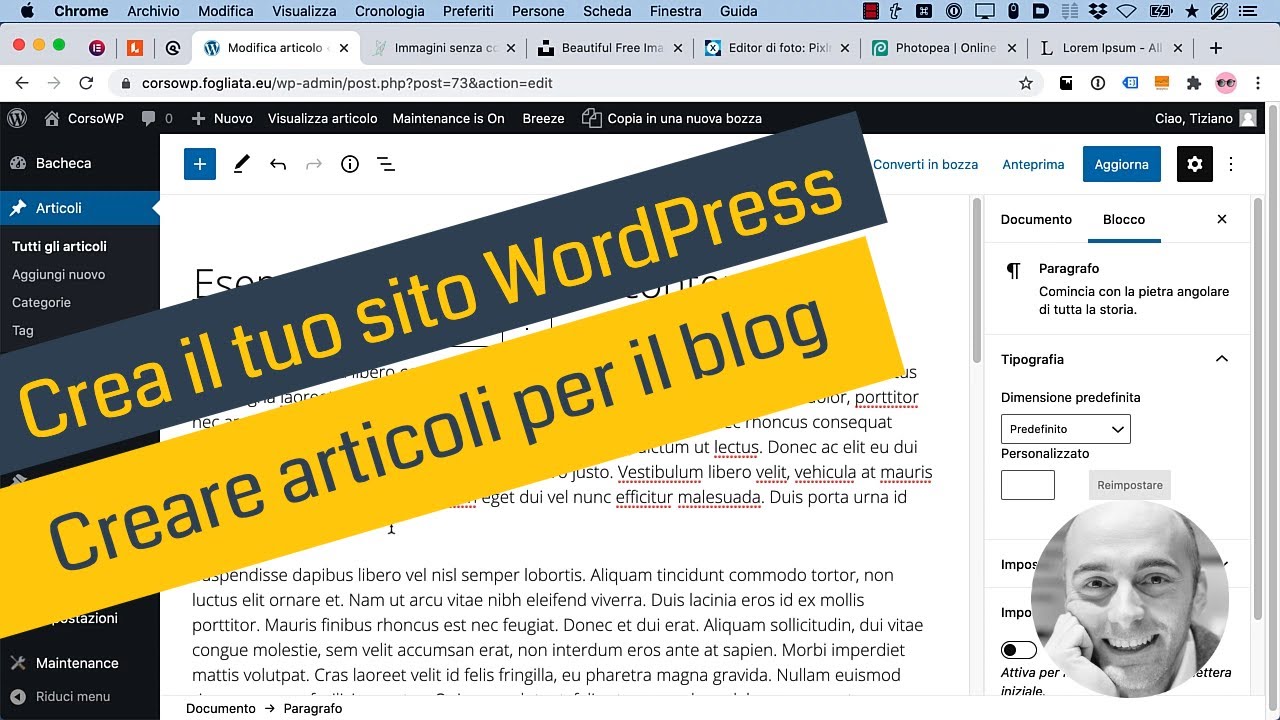
Task: Switch to pinned Elementor tab
Action: (97, 48)
